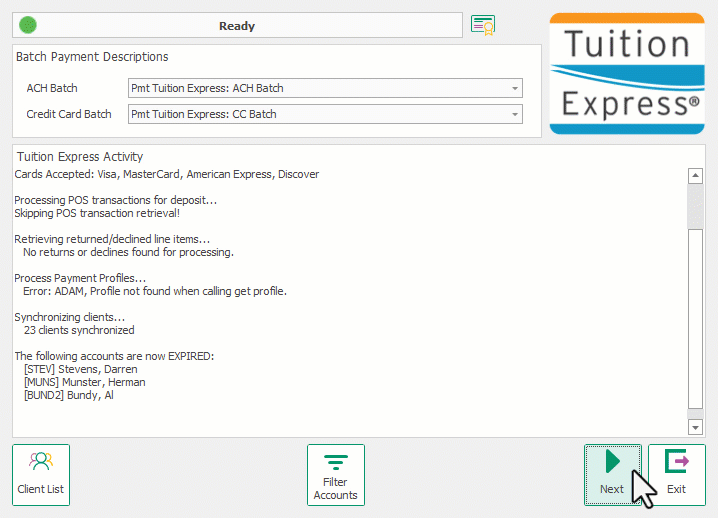Click "Processing POS transactions for deposit..." line
This screenshot has width=718, height=518.
[115, 201]
